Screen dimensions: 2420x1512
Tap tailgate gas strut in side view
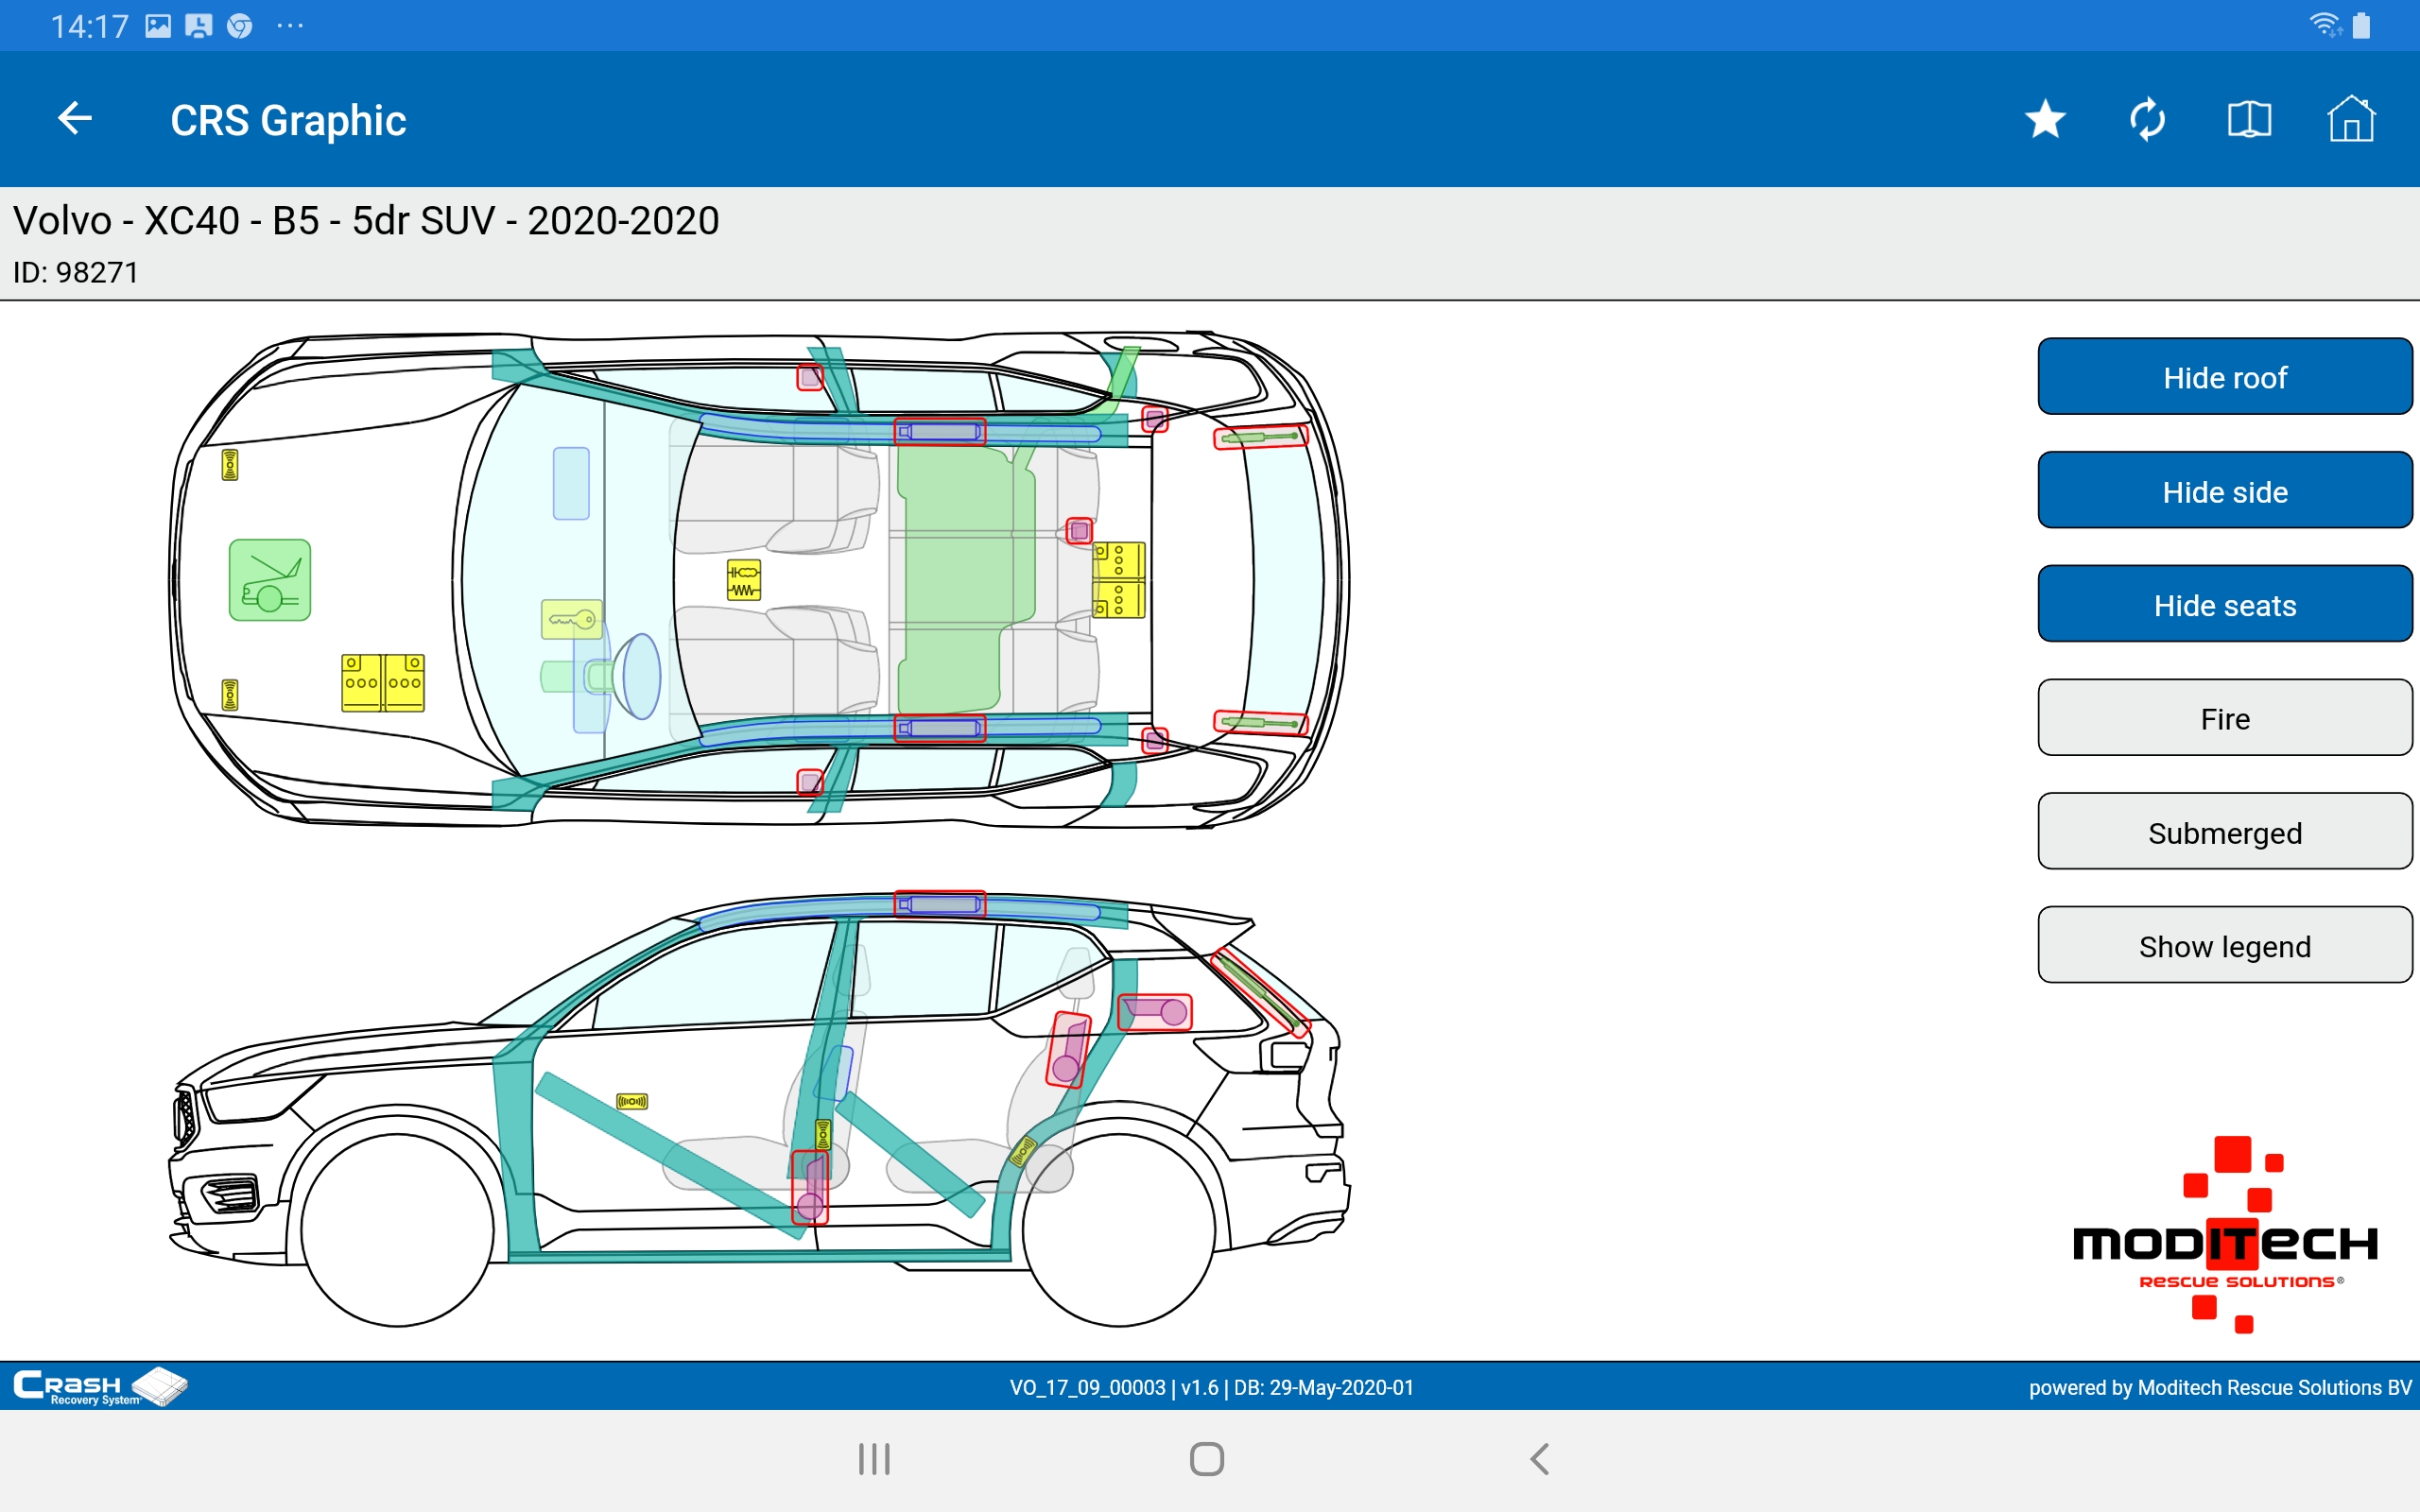pyautogui.click(x=1260, y=993)
